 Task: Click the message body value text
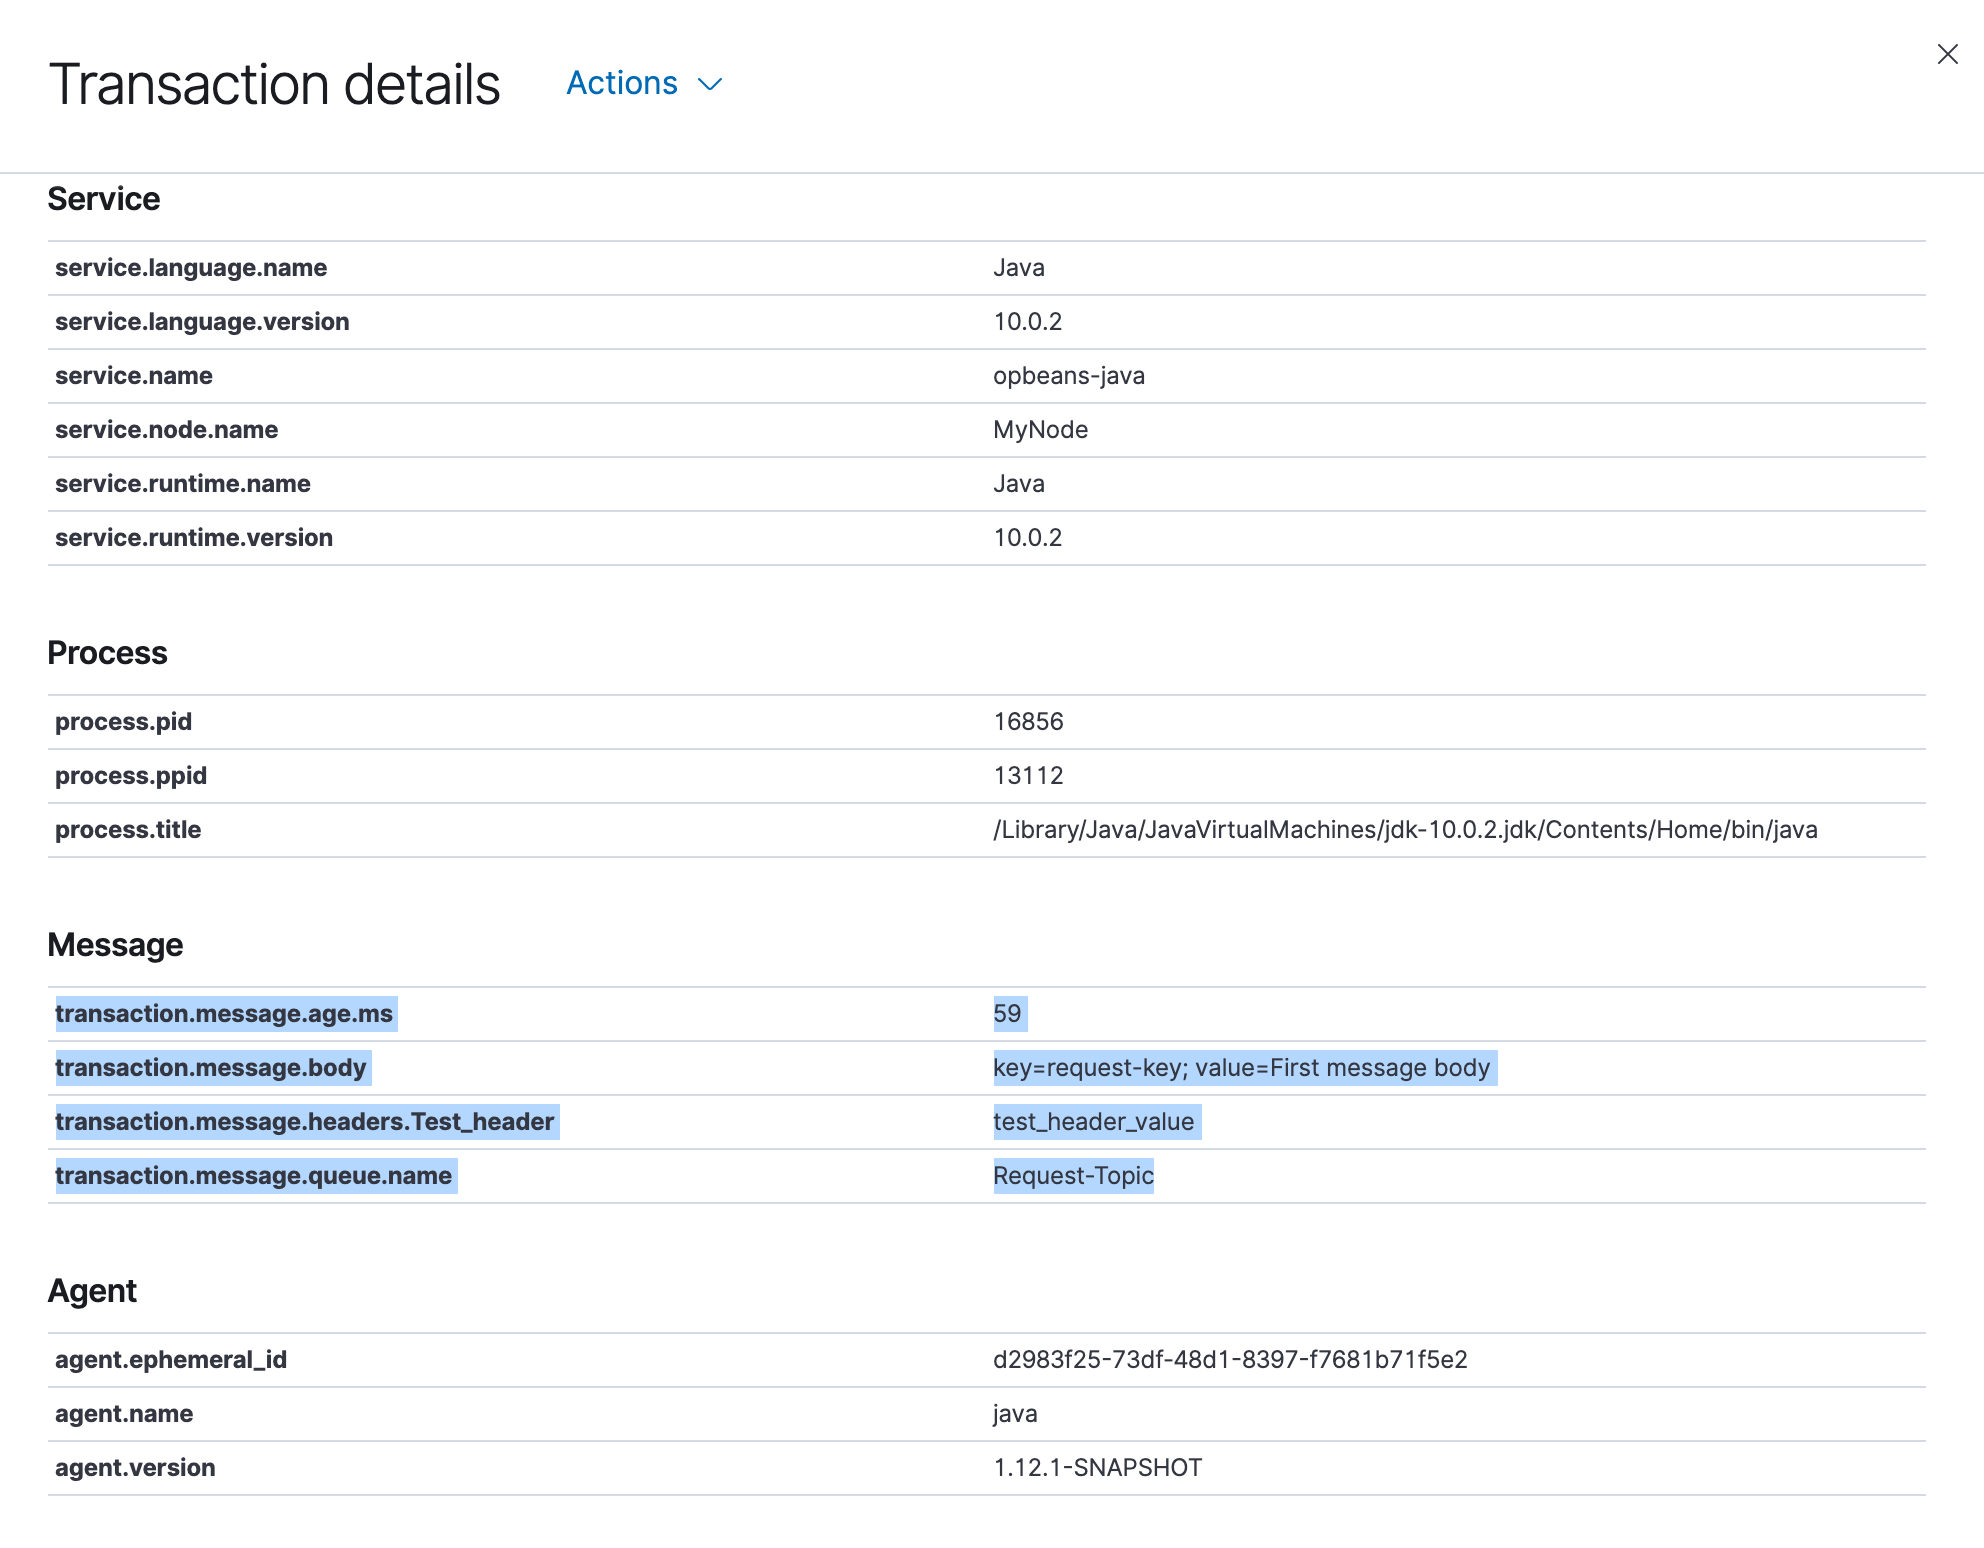pyautogui.click(x=1242, y=1068)
